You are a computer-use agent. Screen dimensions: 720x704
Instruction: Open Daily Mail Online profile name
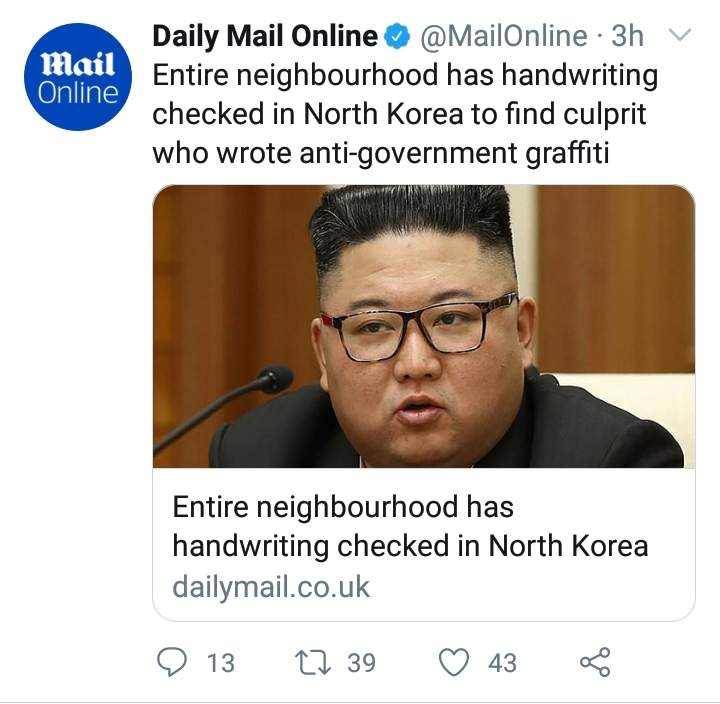pos(264,36)
